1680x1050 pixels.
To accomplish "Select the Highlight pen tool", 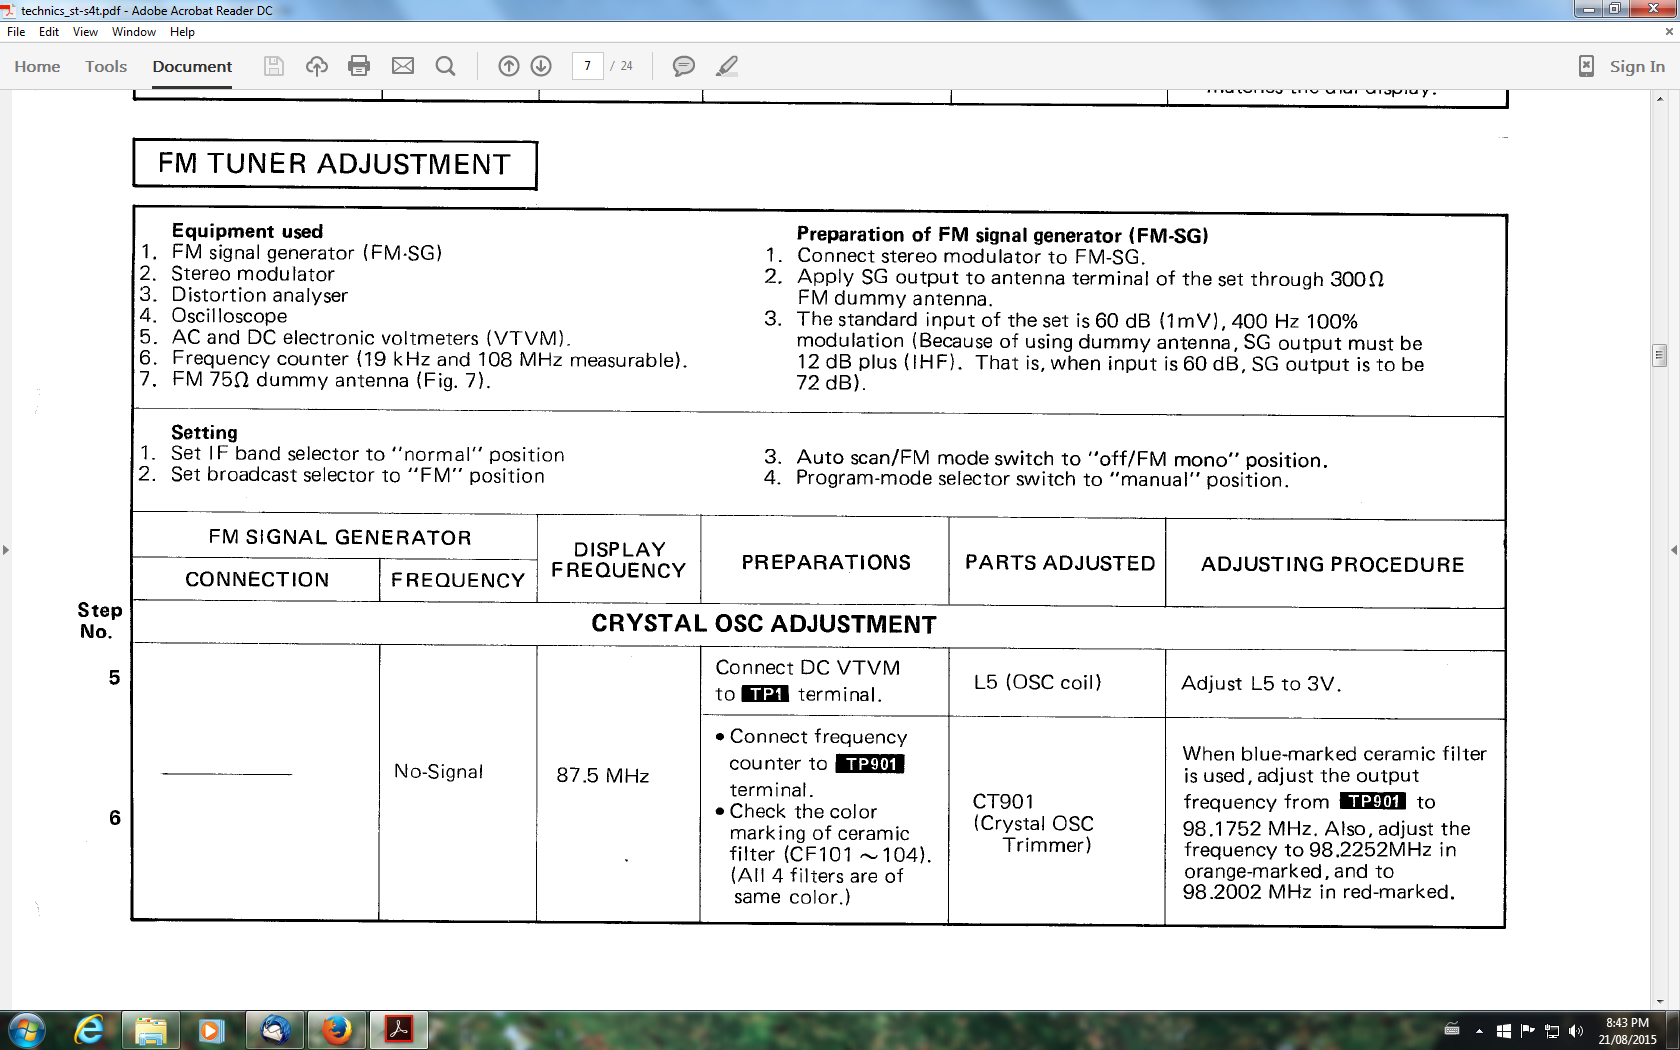I will [x=727, y=66].
